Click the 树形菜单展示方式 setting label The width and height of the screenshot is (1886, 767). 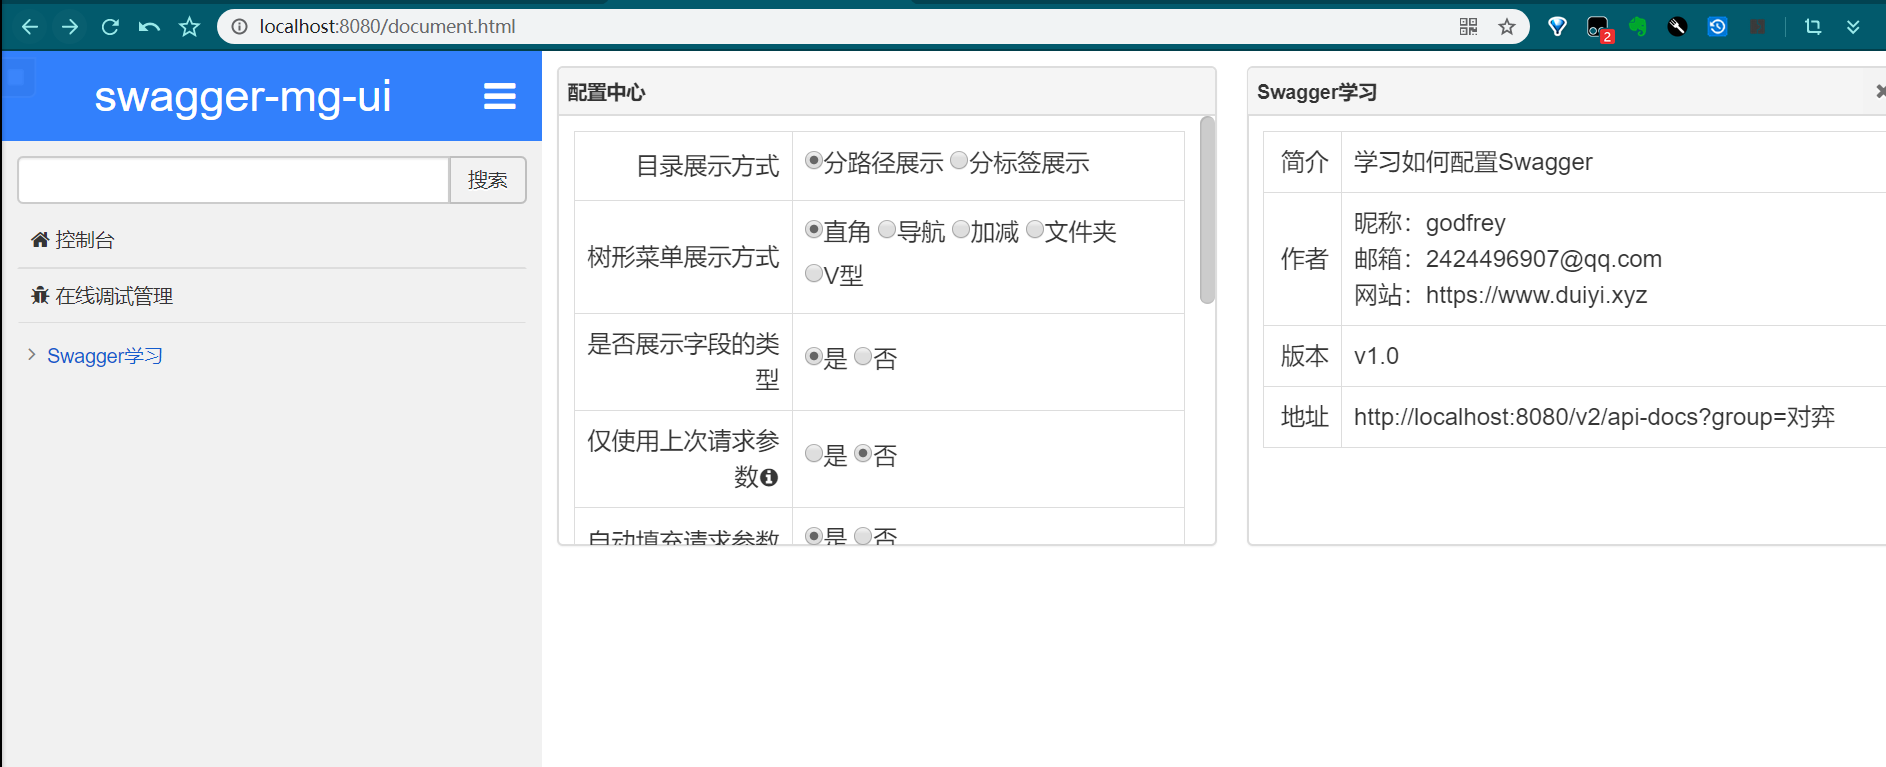click(684, 257)
